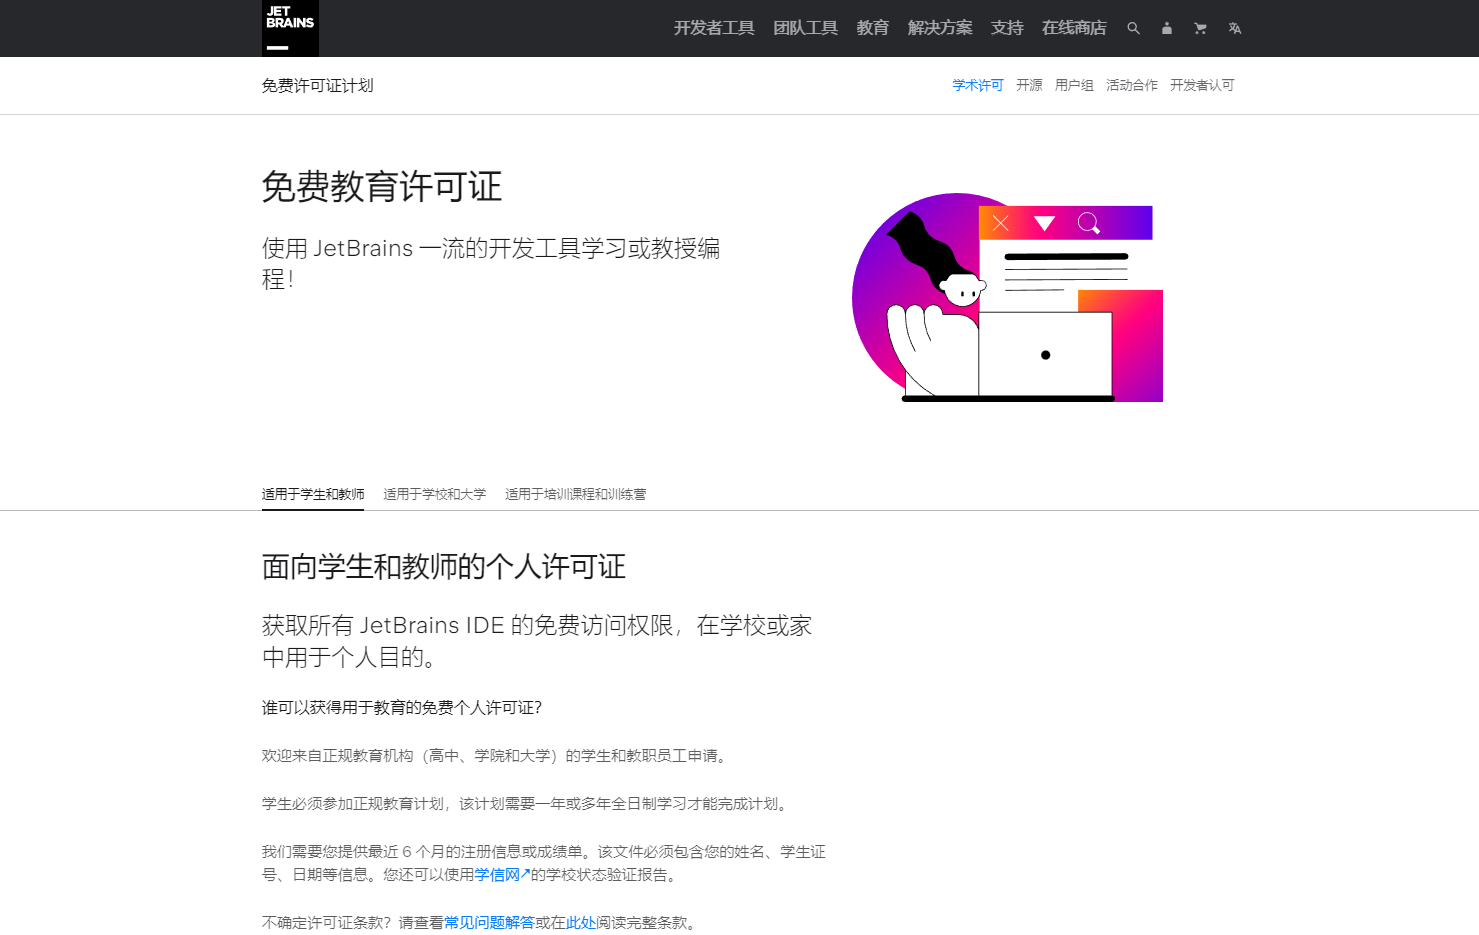Open the language selector icon

1235,28
